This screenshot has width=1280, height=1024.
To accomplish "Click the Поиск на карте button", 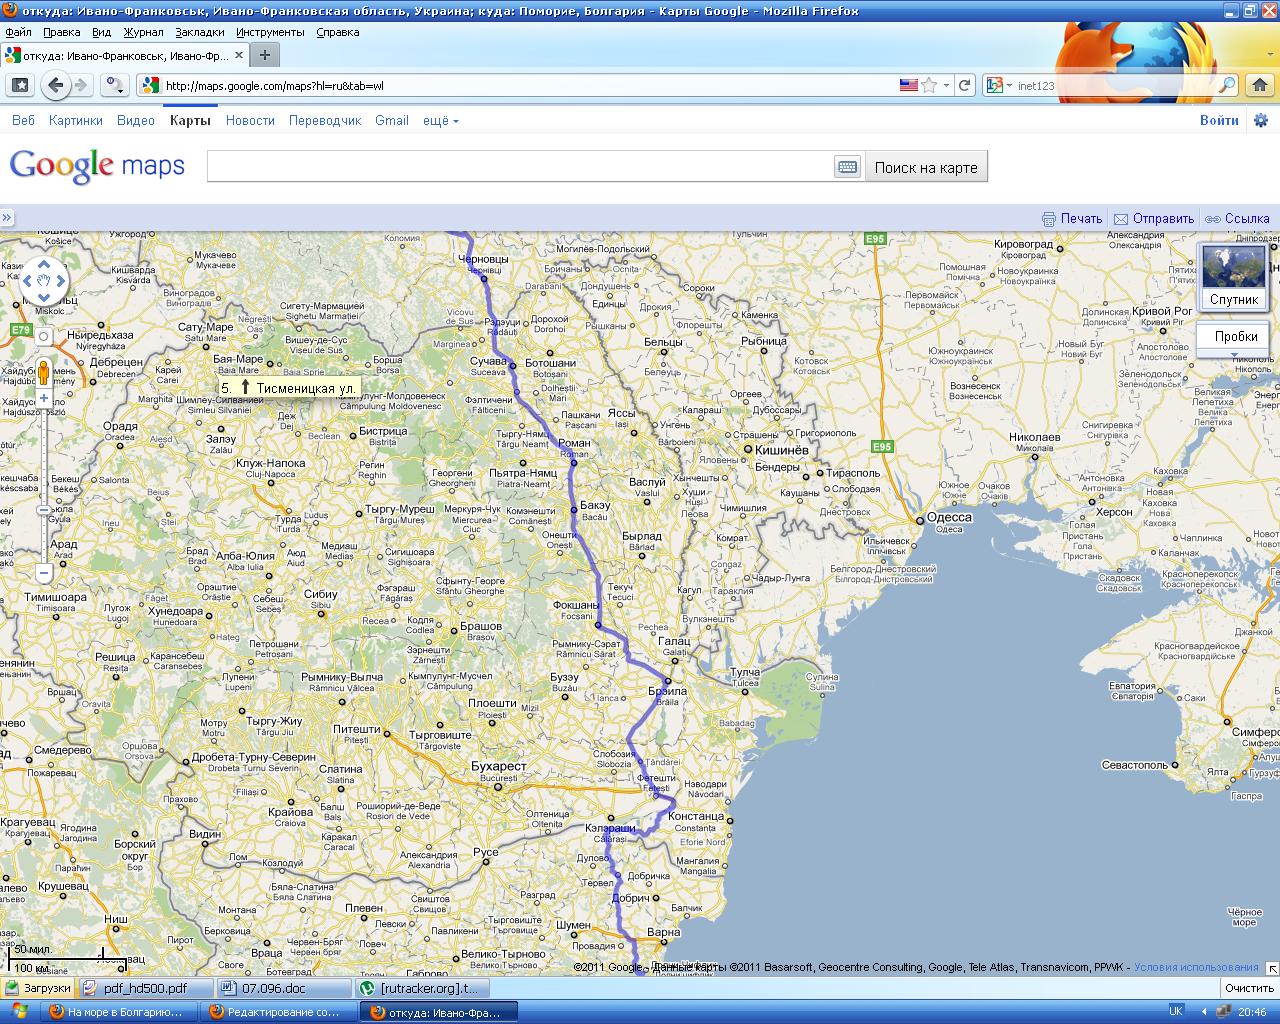I will pyautogui.click(x=926, y=168).
